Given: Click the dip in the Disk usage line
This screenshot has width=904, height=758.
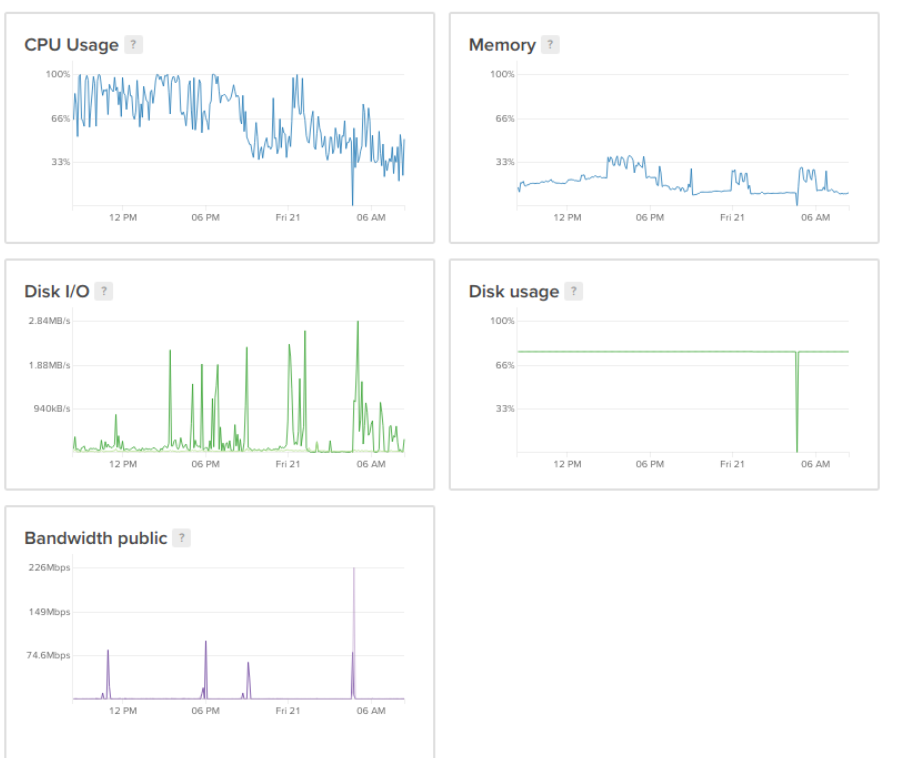Looking at the screenshot, I should tap(797, 400).
